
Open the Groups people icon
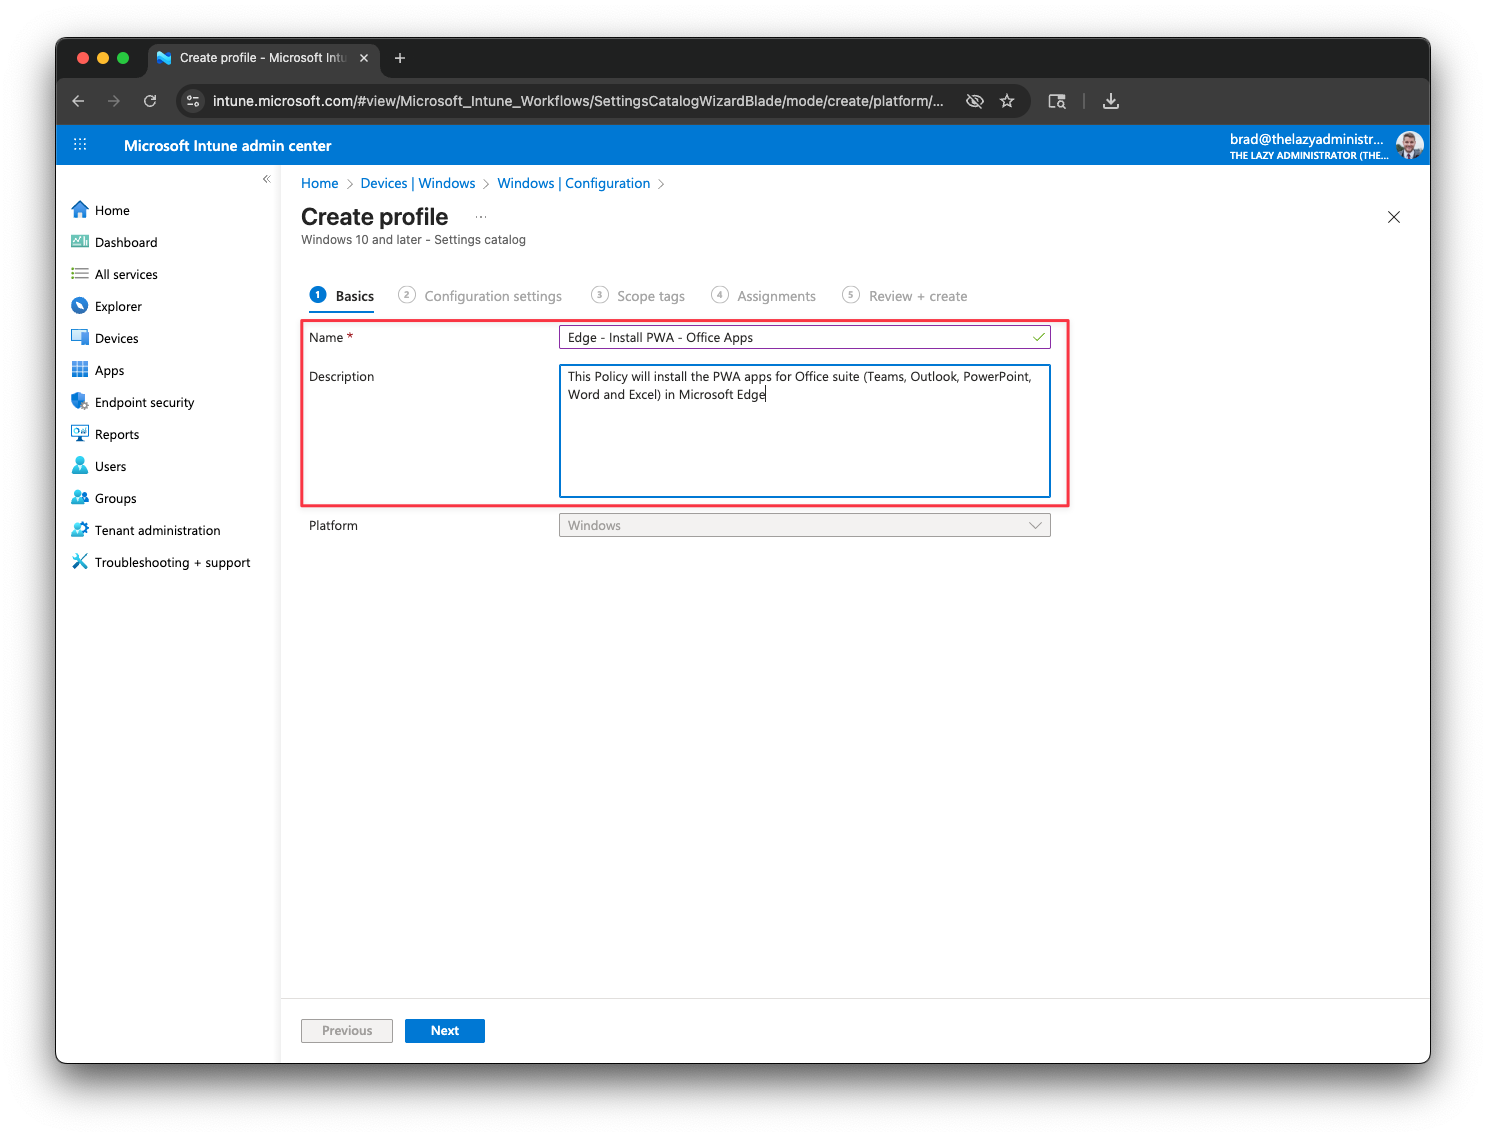point(80,497)
